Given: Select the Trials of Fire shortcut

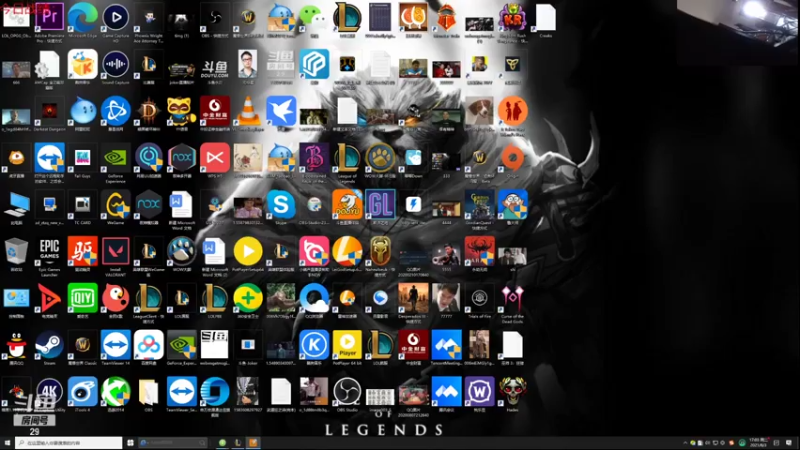Looking at the screenshot, I should point(479,298).
